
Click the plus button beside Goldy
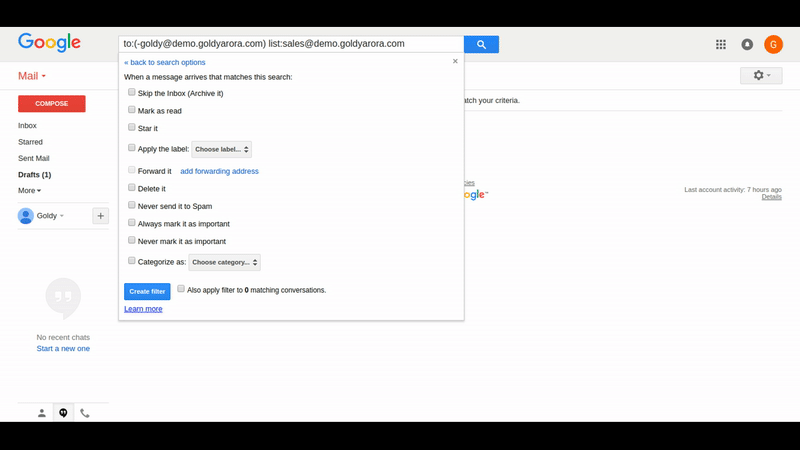[101, 216]
